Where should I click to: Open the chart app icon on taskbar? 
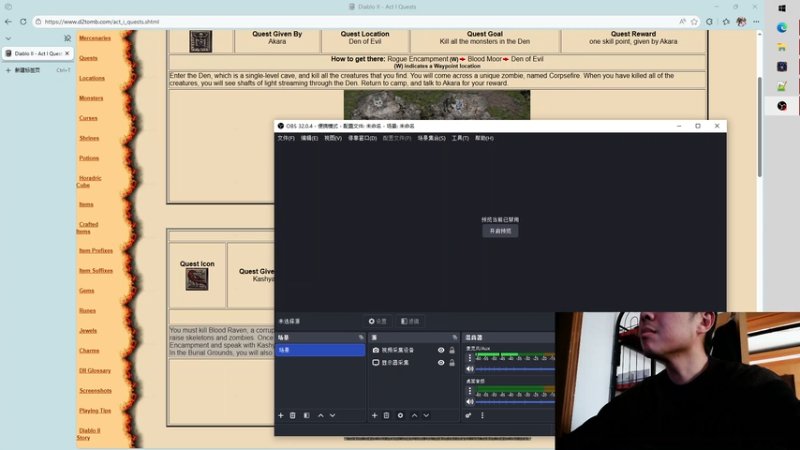point(782,87)
